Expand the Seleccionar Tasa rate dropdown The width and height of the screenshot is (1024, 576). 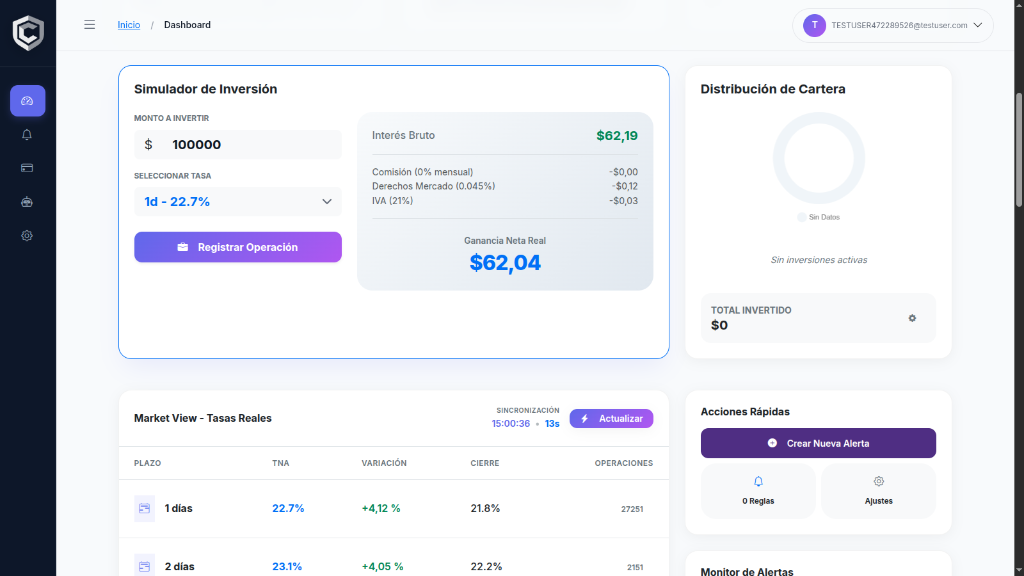tap(238, 202)
